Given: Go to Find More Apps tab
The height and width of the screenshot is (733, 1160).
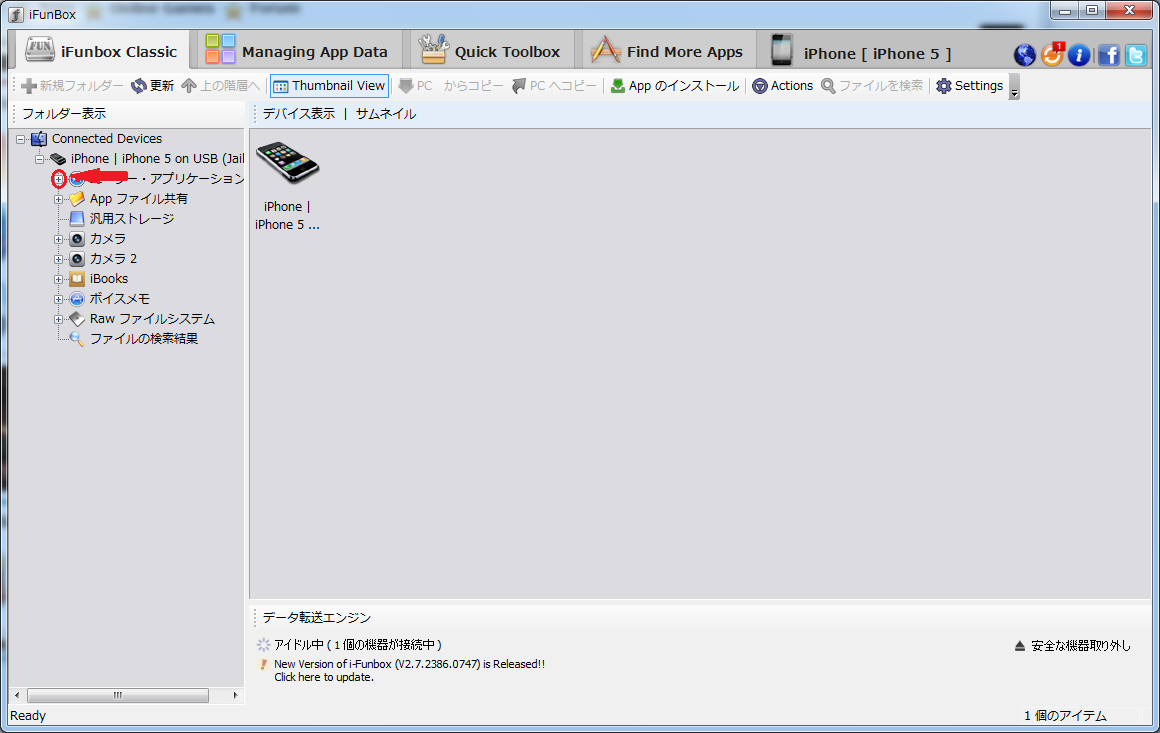Looking at the screenshot, I should 667,51.
